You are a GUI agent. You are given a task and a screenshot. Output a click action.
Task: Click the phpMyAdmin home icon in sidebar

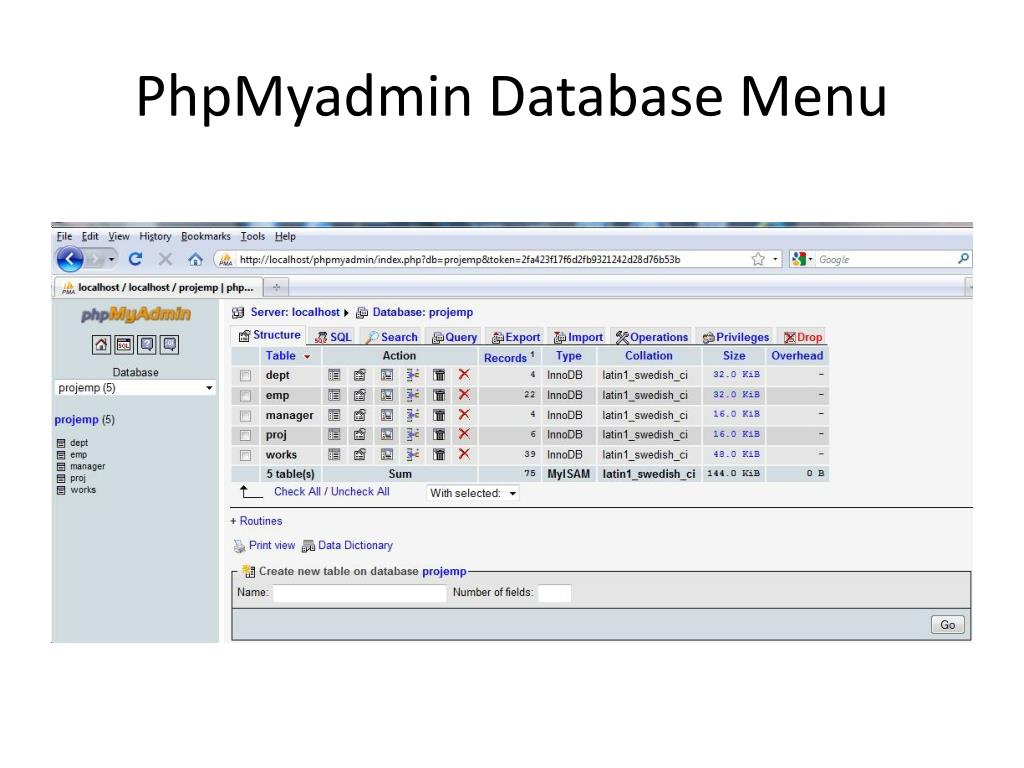point(101,345)
